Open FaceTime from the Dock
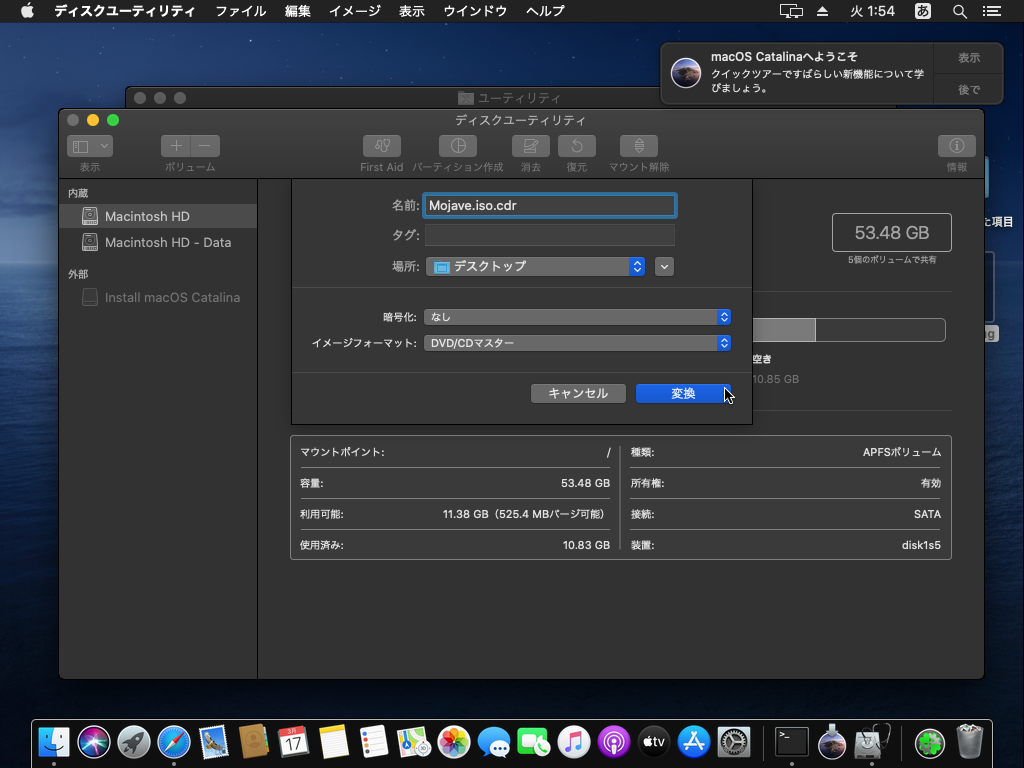The width and height of the screenshot is (1024, 768). tap(534, 742)
